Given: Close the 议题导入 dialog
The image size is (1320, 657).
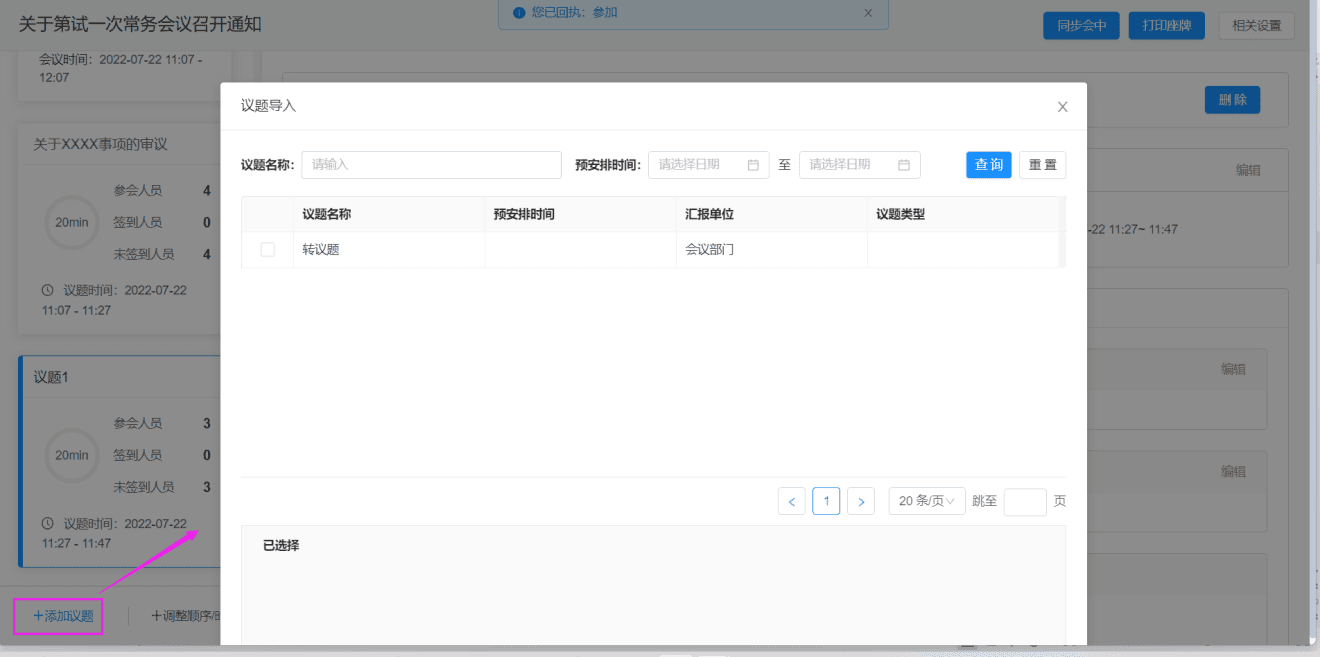Looking at the screenshot, I should coord(1063,107).
